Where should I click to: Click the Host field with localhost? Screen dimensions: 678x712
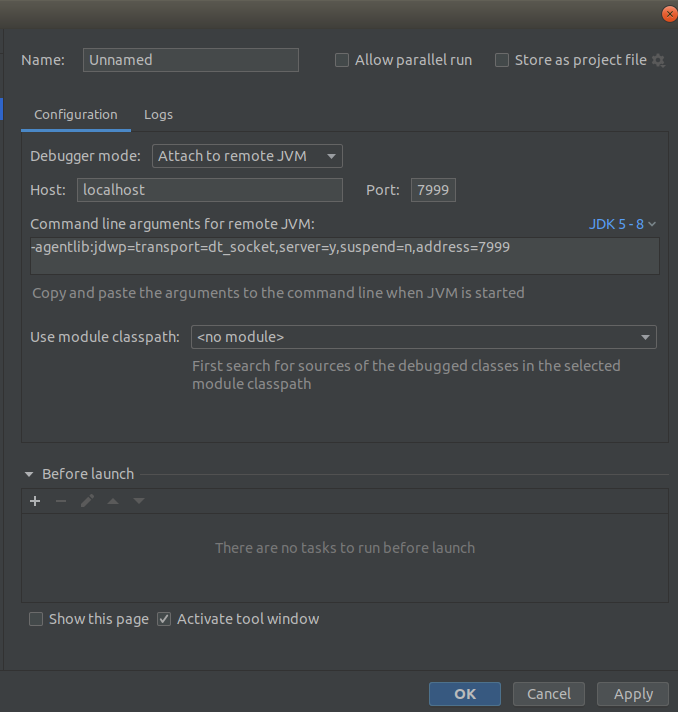[x=210, y=190]
